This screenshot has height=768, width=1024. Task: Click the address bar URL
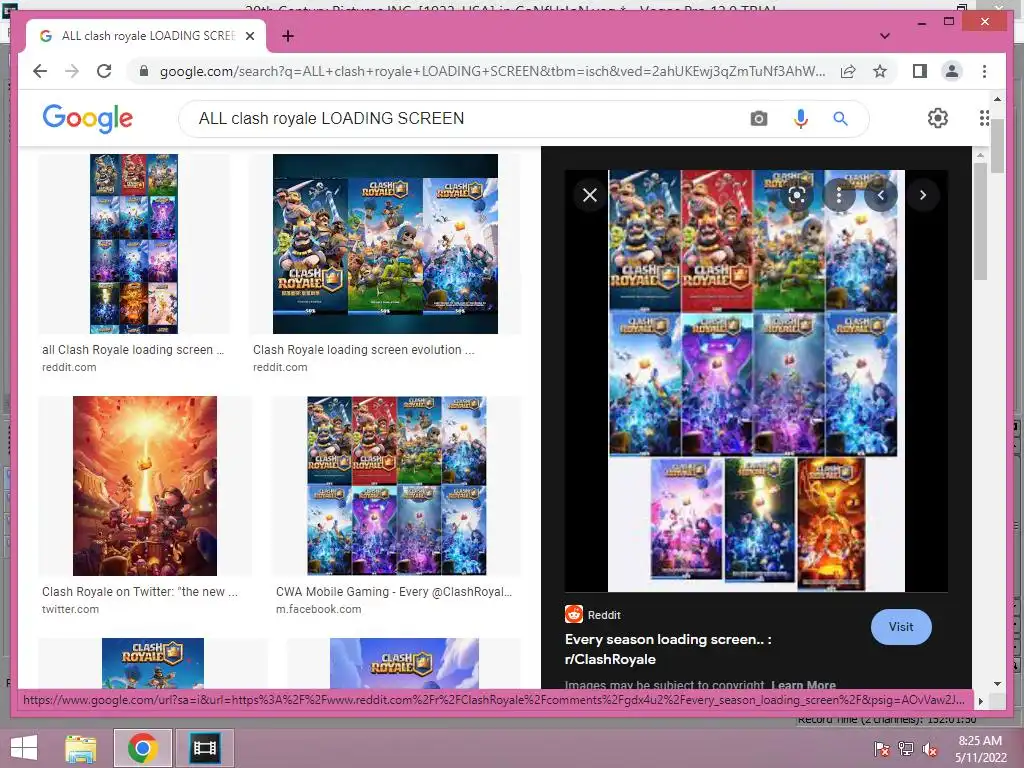click(x=492, y=71)
